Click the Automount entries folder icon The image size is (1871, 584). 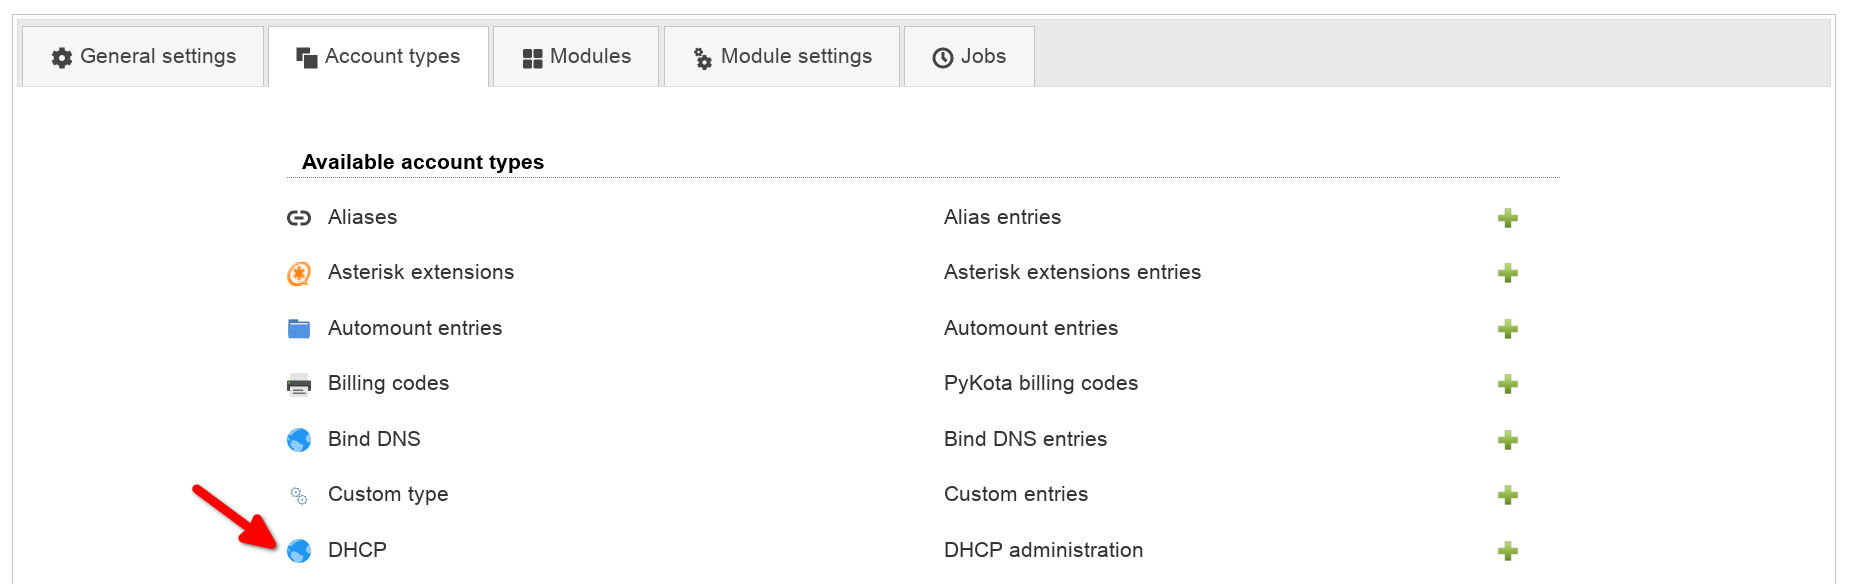tap(299, 329)
